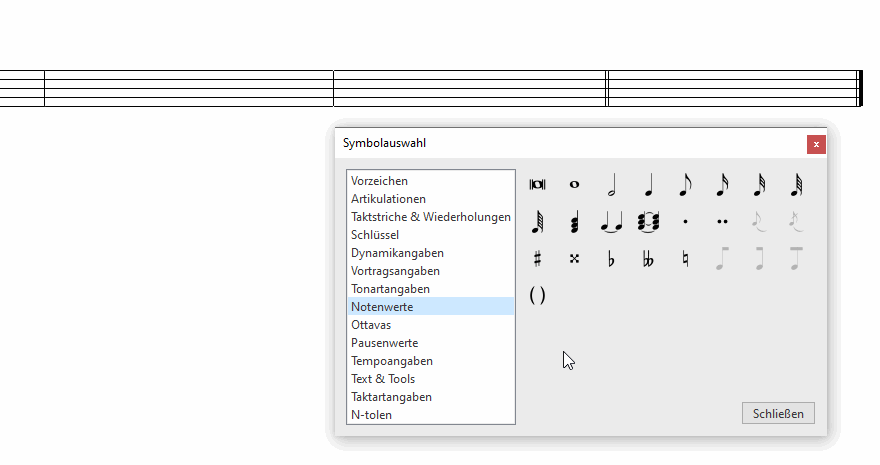Select the double whole note (breve)
This screenshot has width=880, height=465.
click(x=537, y=184)
